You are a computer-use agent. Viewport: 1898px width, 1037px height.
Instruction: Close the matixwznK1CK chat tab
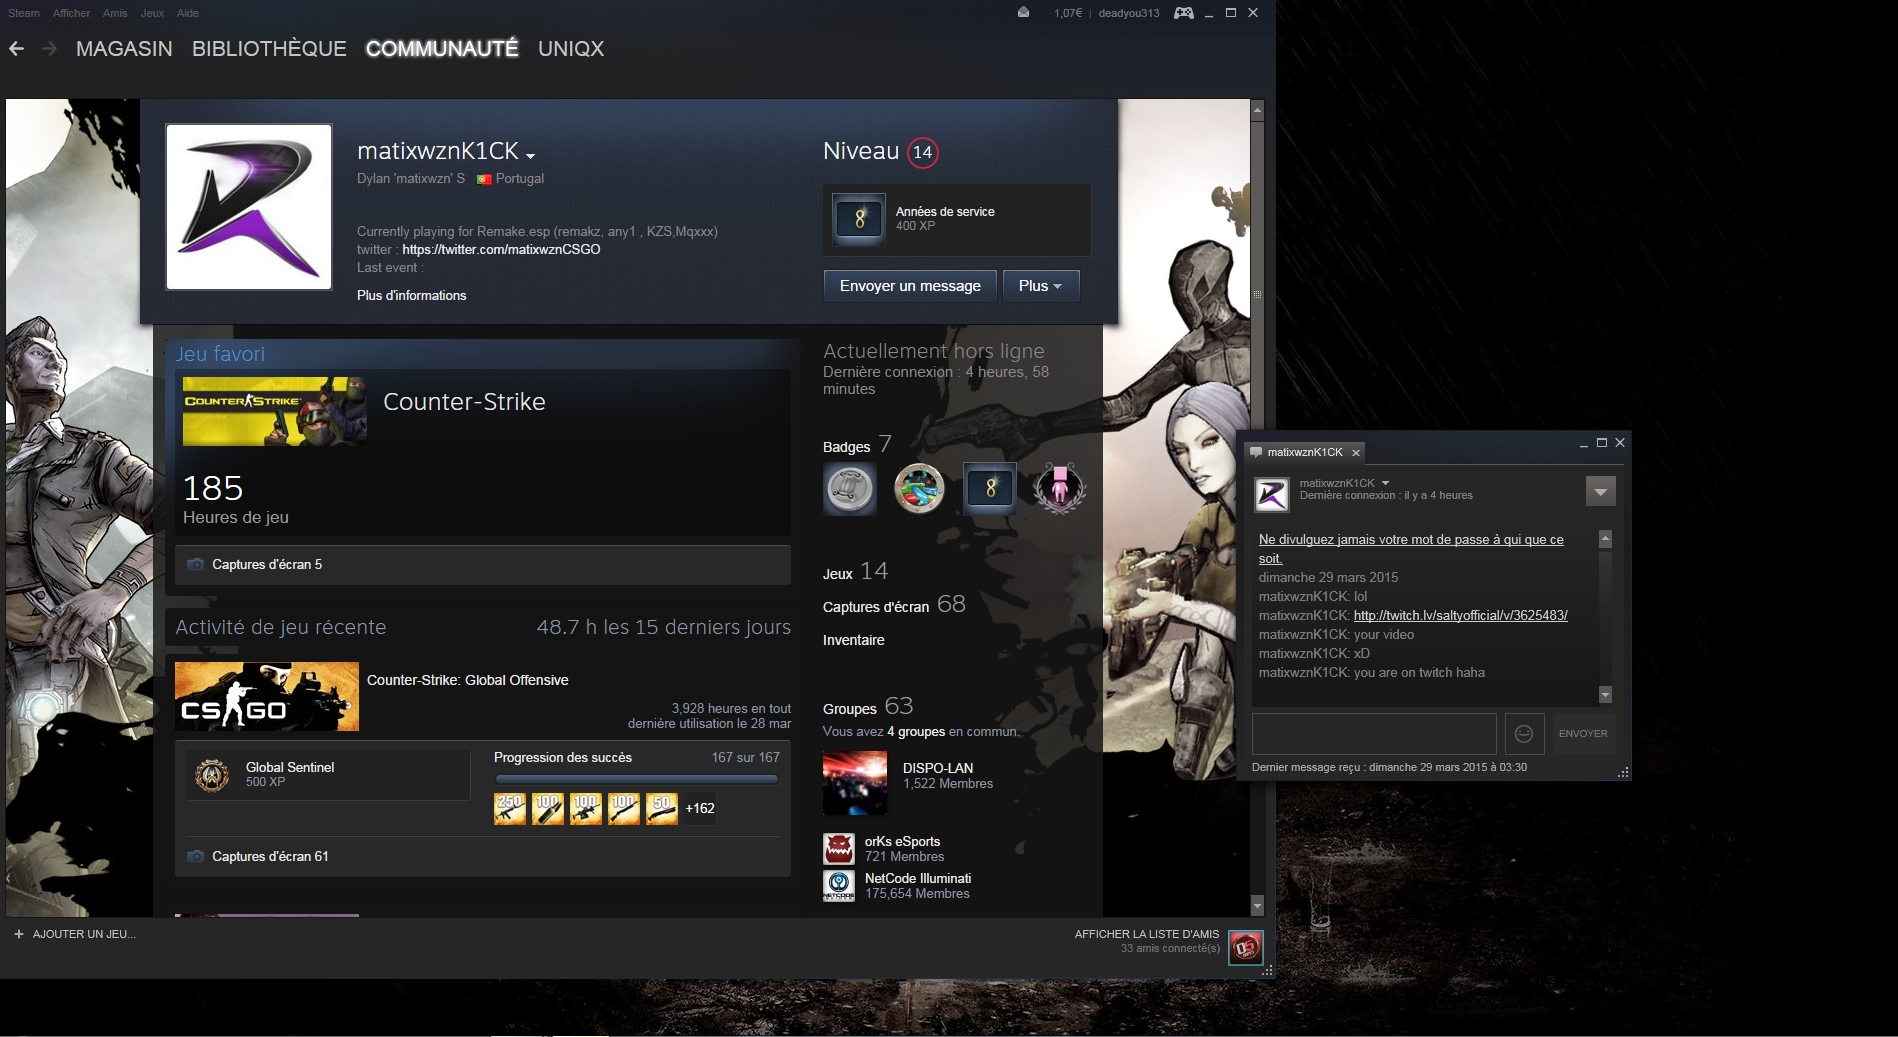(1355, 452)
